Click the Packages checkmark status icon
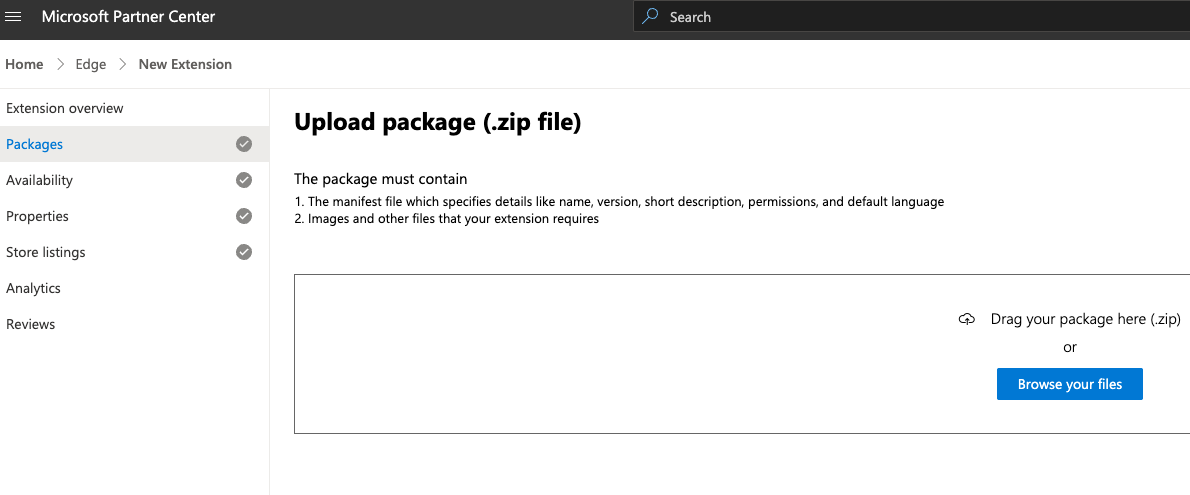1190x495 pixels. [x=244, y=144]
